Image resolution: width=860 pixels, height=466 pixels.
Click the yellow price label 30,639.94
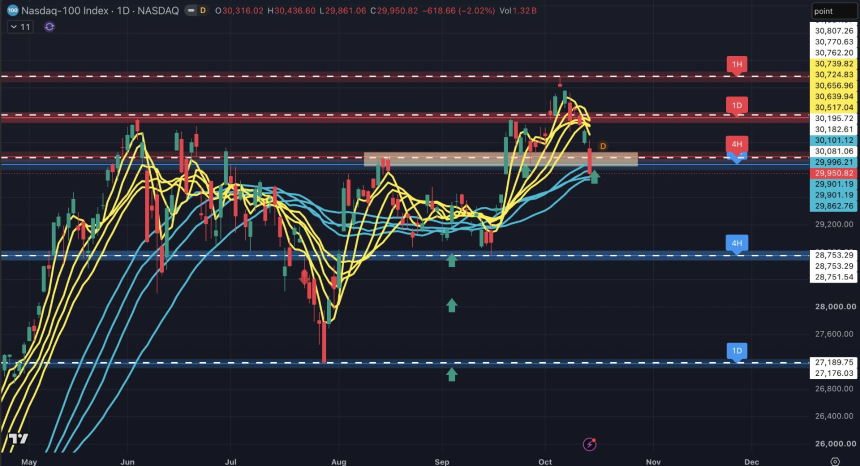(834, 96)
